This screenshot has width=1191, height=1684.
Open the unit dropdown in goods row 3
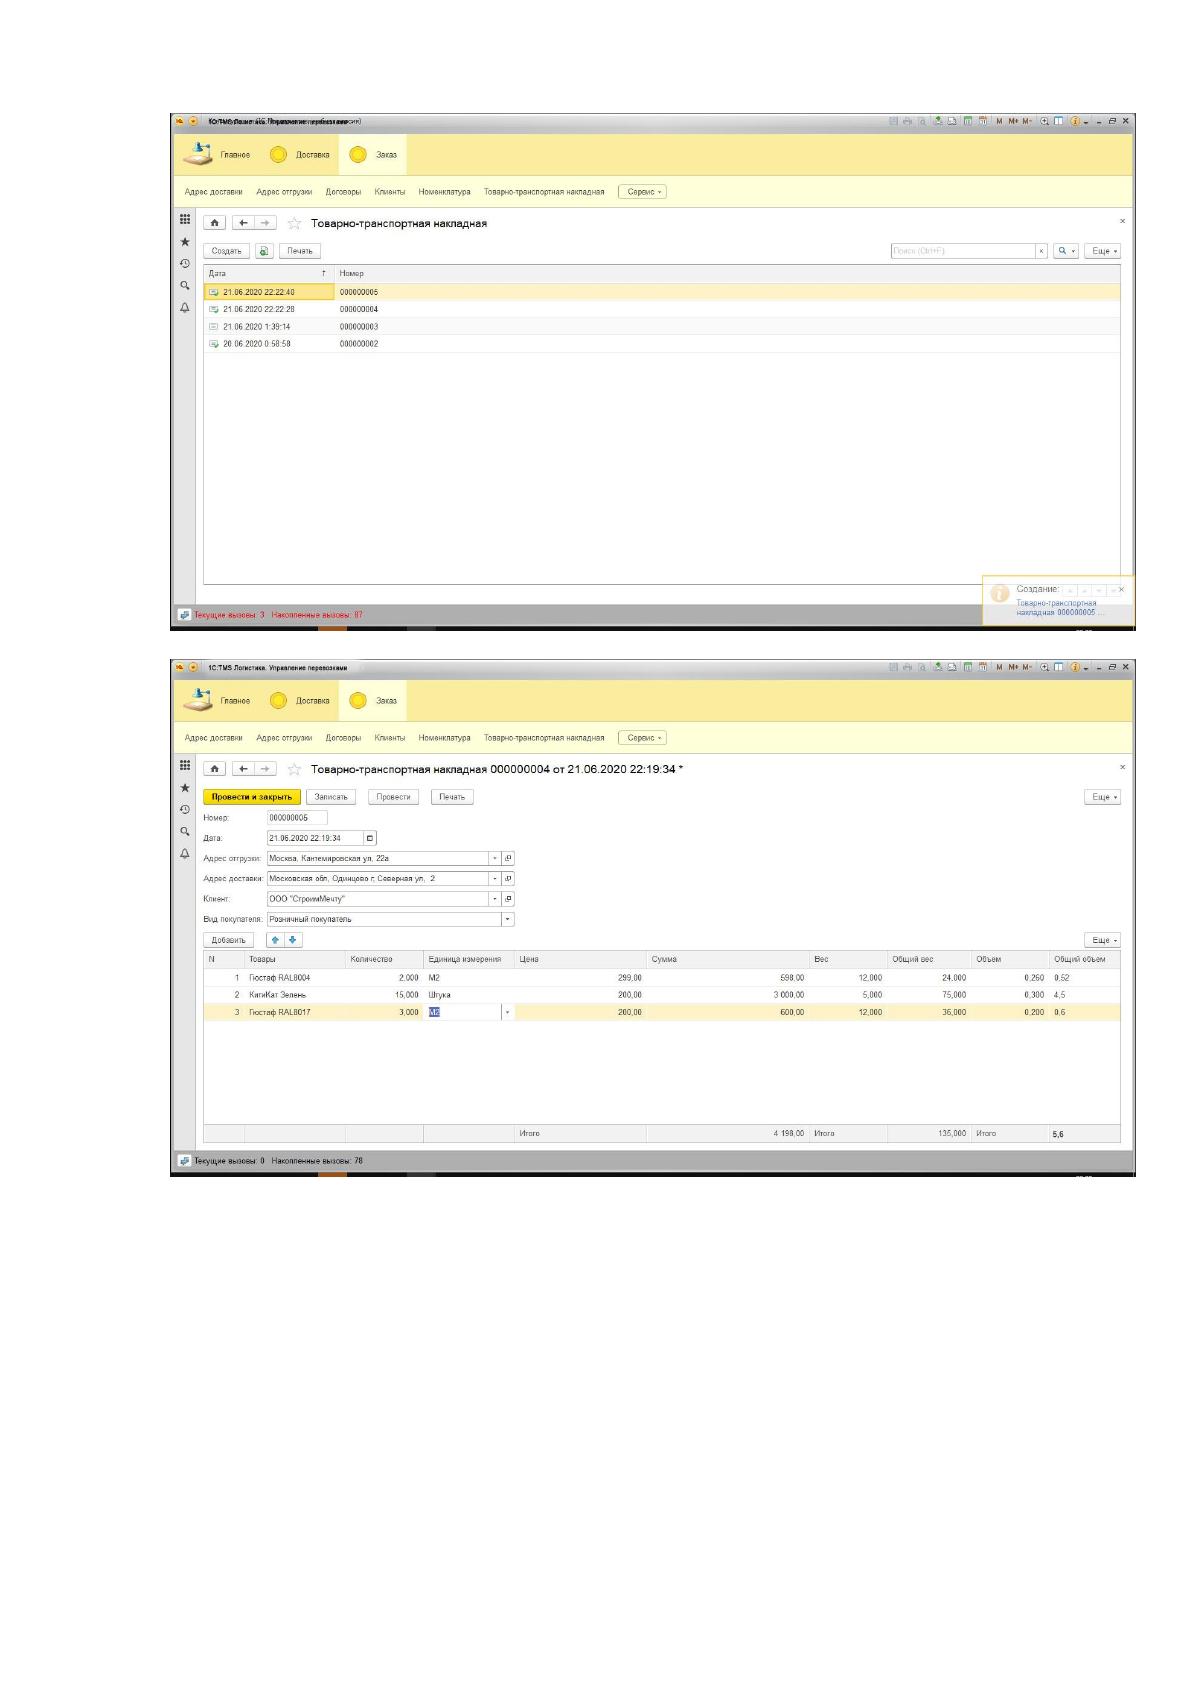coord(507,1012)
